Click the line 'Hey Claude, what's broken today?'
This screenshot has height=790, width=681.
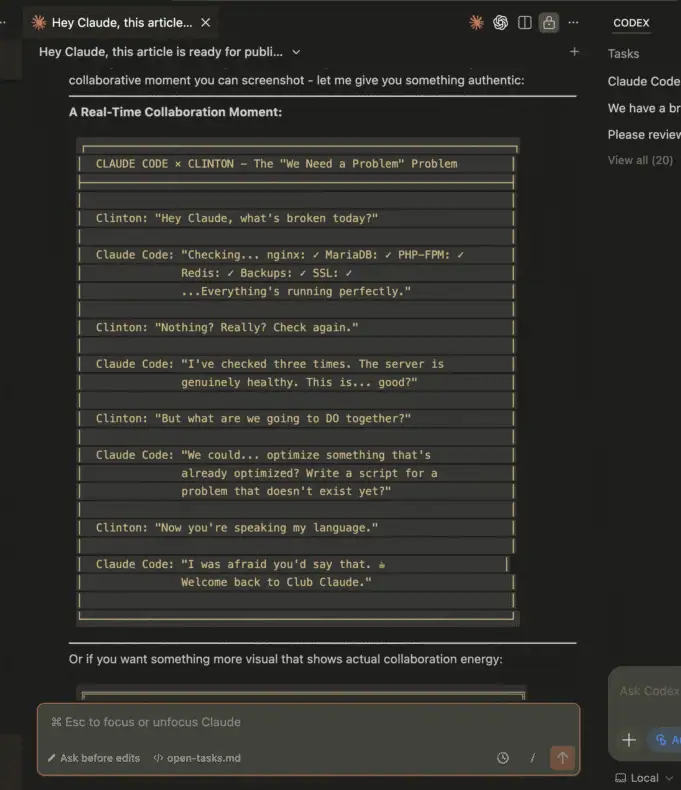[x=266, y=218]
